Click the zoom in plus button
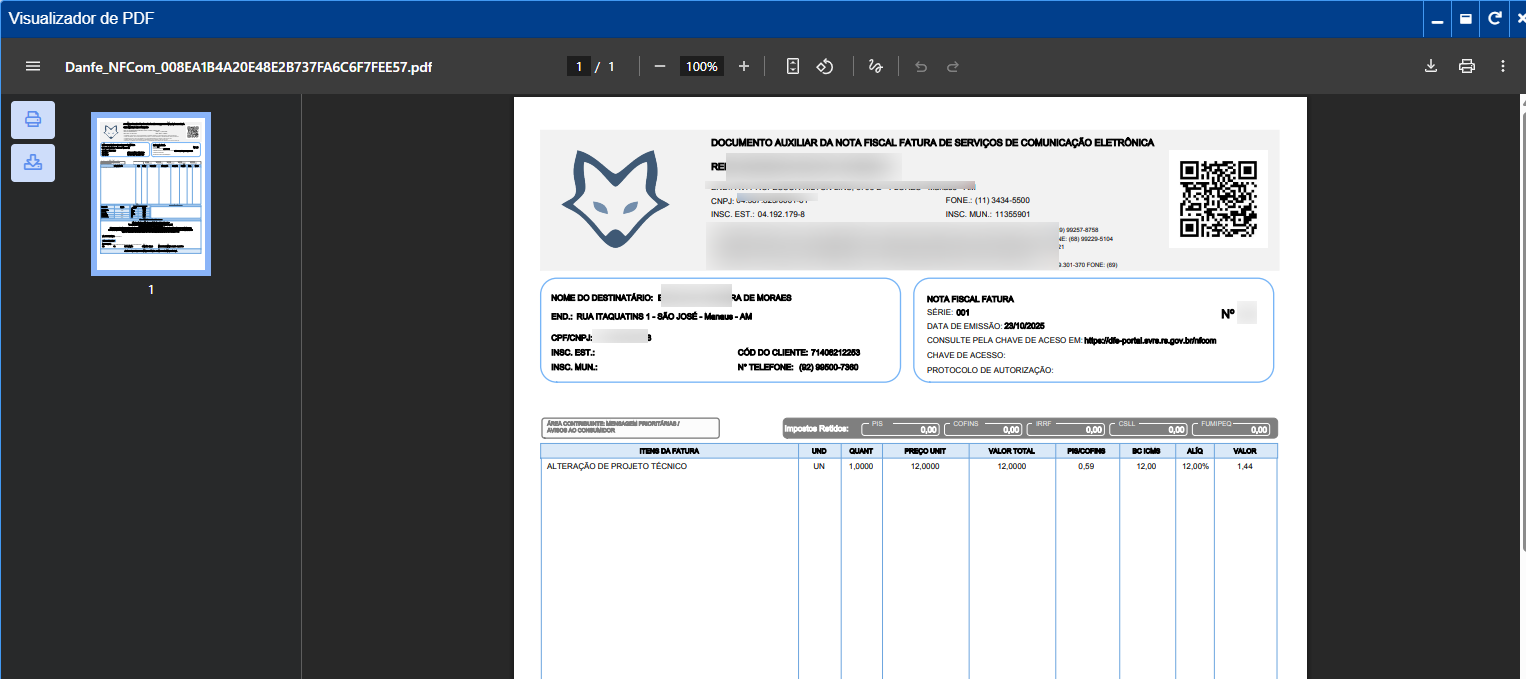The height and width of the screenshot is (679, 1526). click(744, 66)
